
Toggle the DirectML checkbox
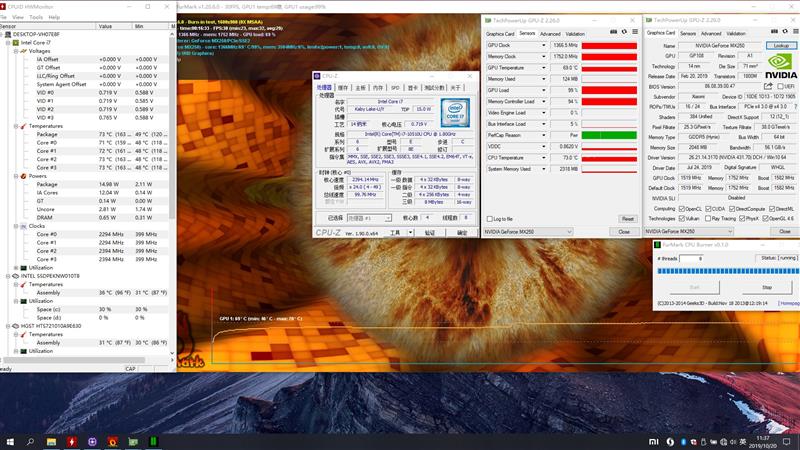tap(772, 209)
